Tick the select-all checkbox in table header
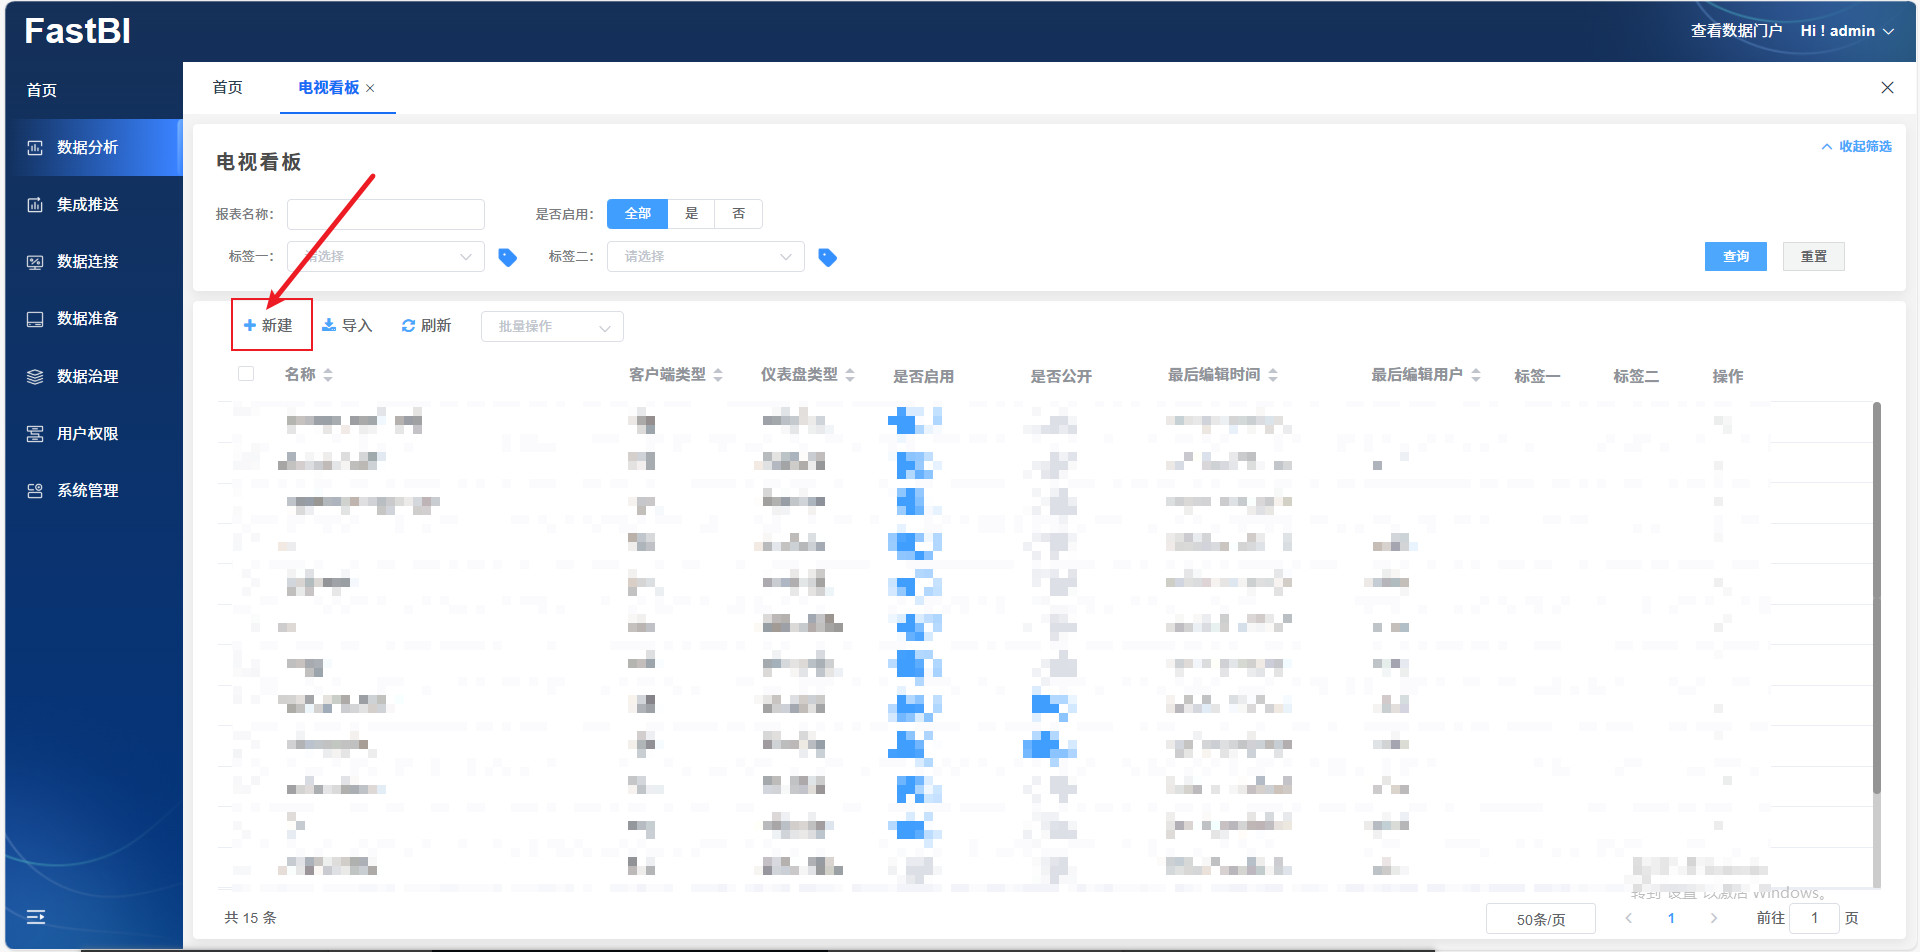Screen dimensions: 1920x952 point(246,374)
